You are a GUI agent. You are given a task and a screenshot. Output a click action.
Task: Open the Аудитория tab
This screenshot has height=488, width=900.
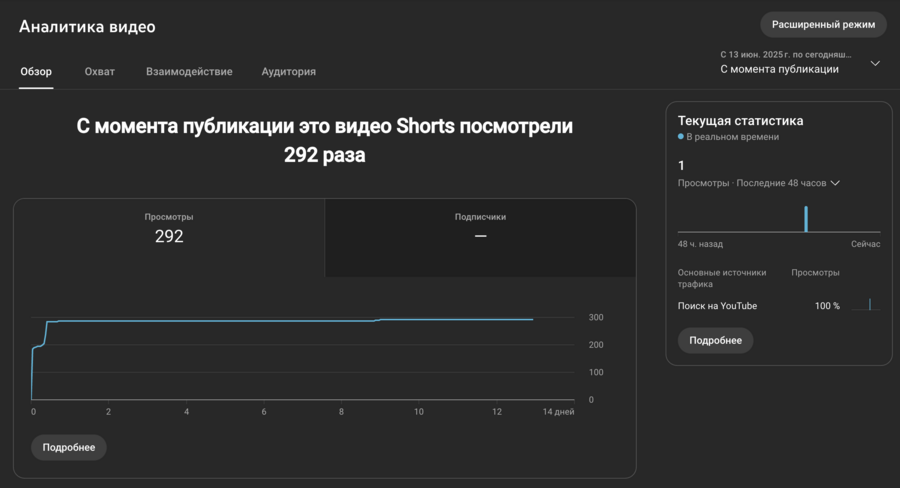289,72
